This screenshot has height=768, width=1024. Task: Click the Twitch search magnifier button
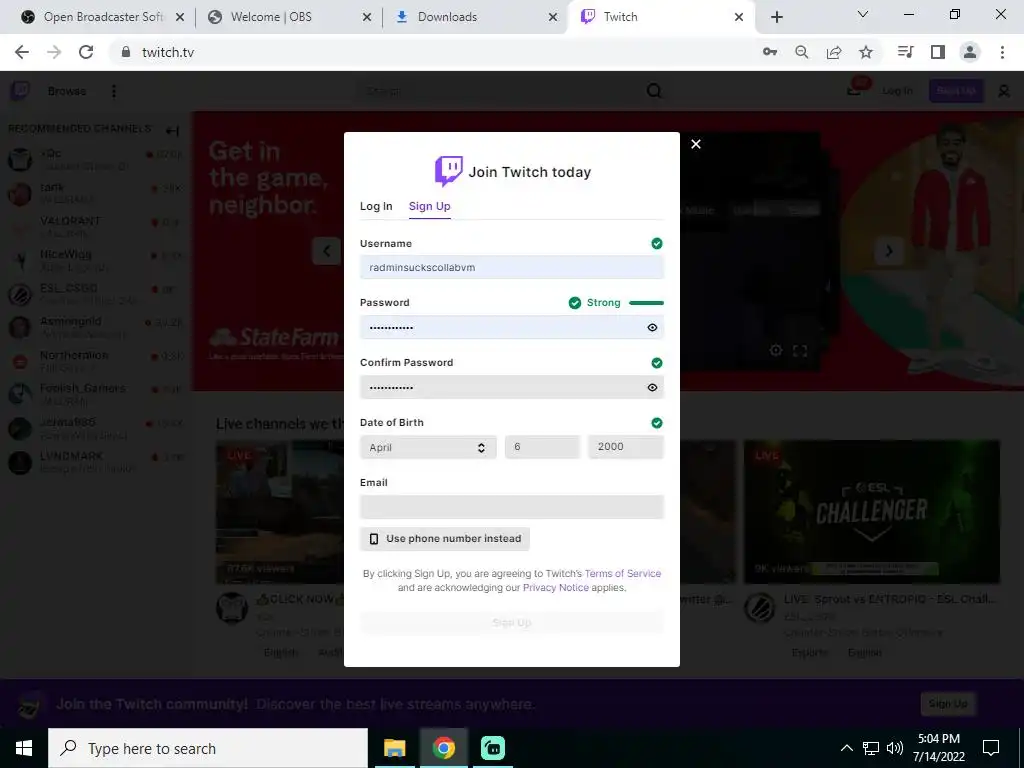point(654,91)
